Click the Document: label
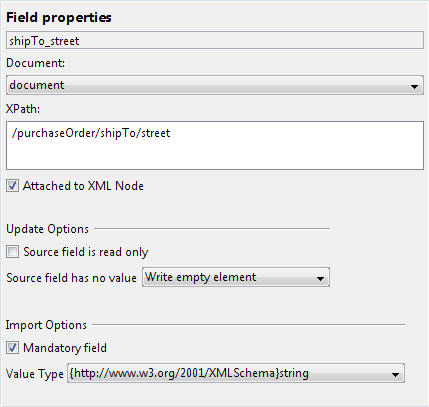Viewport: 429px width, 407px height. [x=35, y=63]
